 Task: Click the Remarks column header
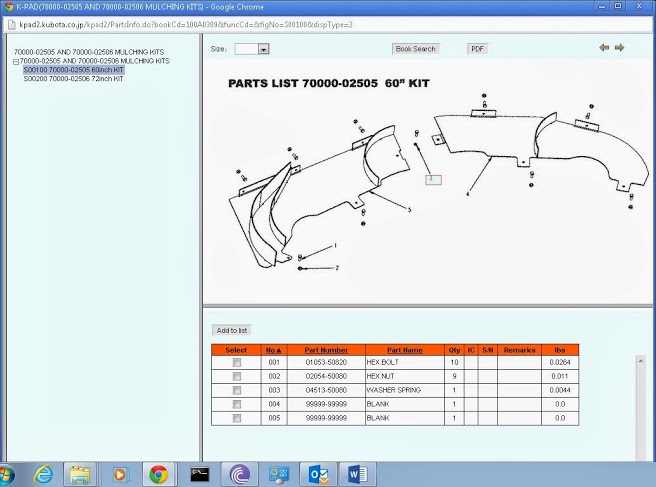coord(519,350)
